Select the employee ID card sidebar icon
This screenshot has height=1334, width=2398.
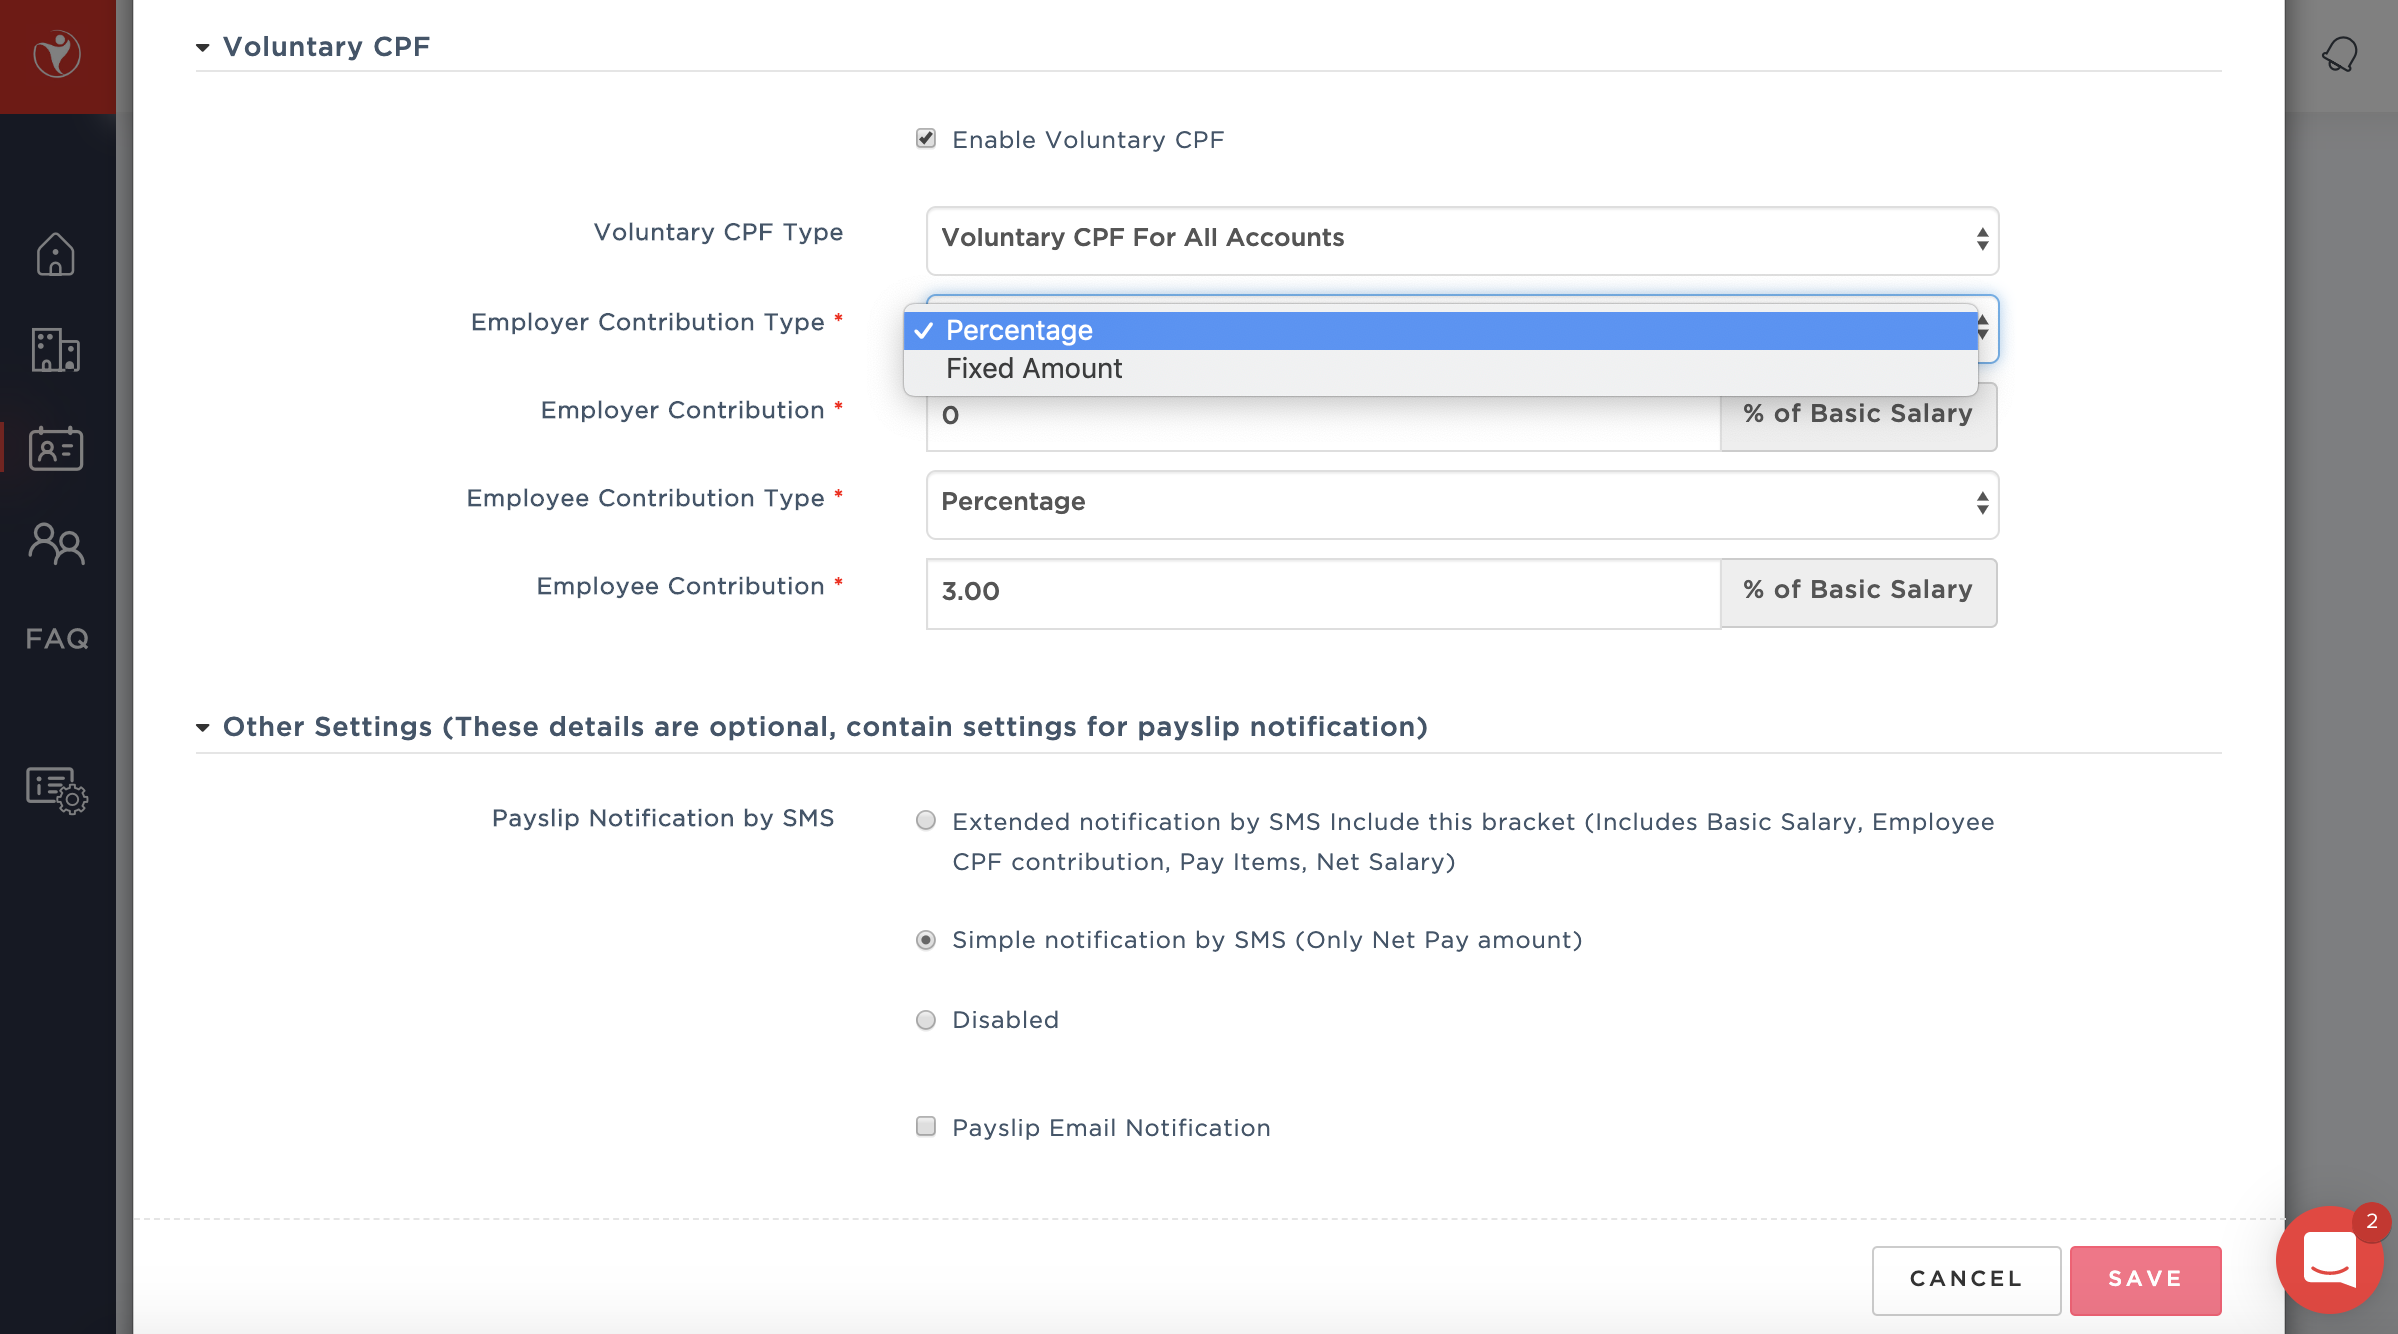coord(56,448)
